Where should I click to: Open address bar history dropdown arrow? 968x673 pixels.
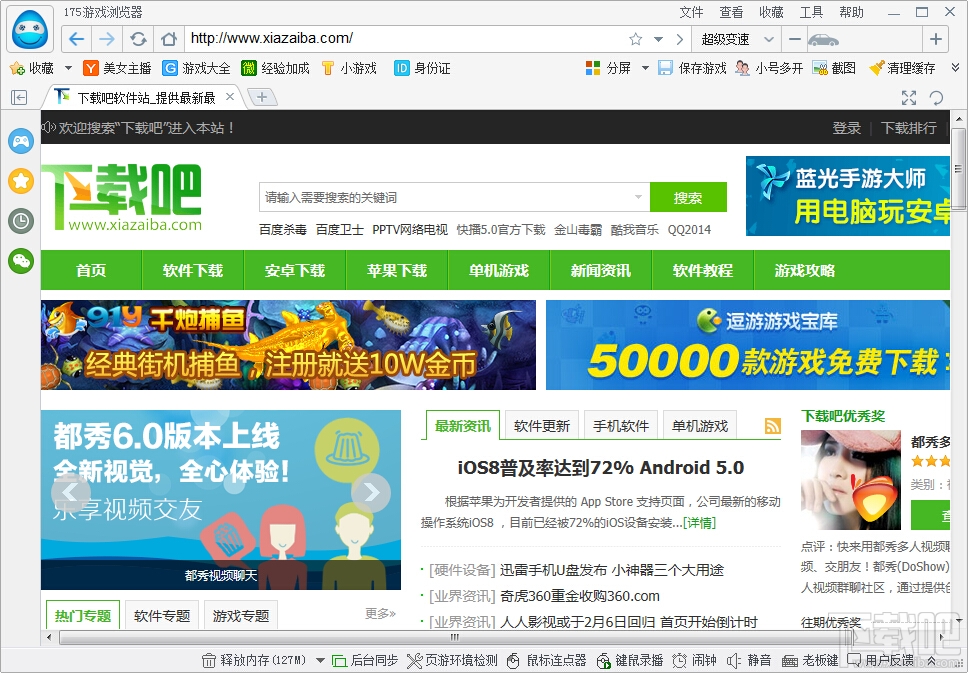(658, 39)
